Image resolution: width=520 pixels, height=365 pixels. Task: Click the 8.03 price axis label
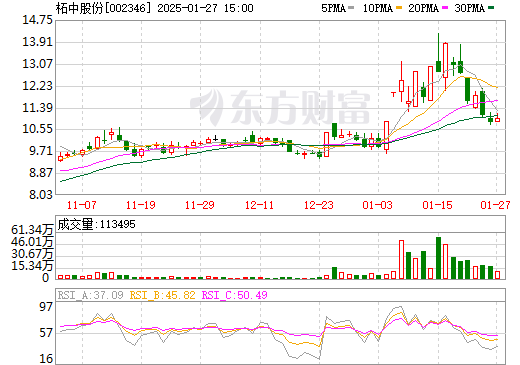(x=41, y=195)
